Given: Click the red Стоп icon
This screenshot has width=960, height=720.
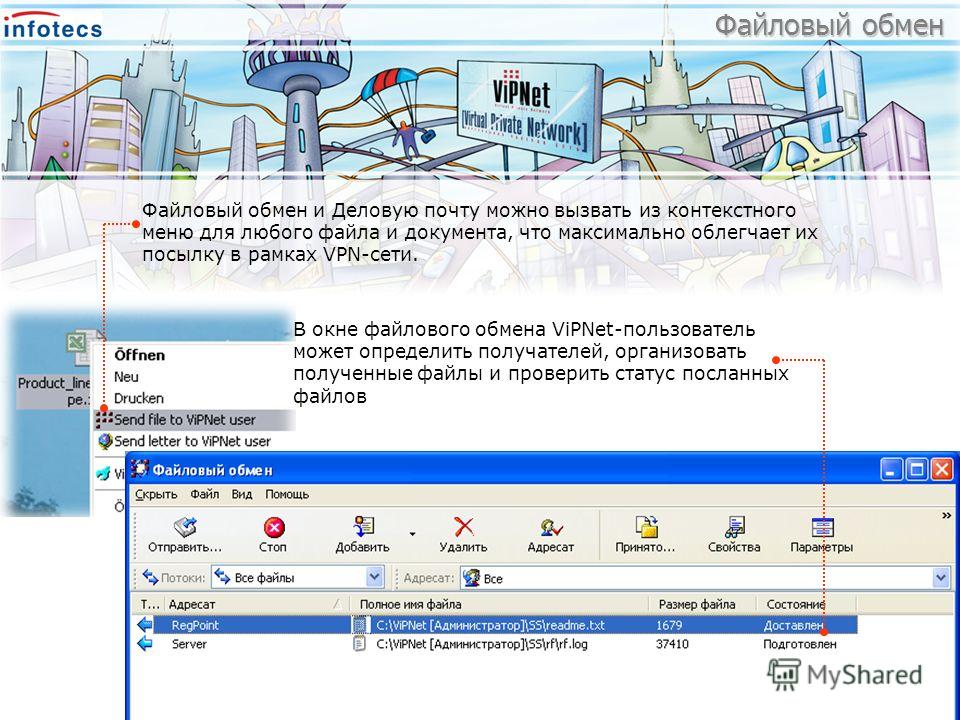Looking at the screenshot, I should [x=274, y=527].
